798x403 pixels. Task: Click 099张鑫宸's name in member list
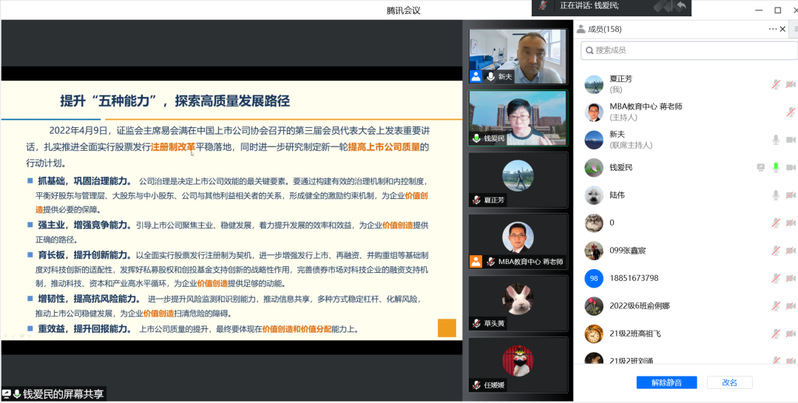[x=628, y=250]
